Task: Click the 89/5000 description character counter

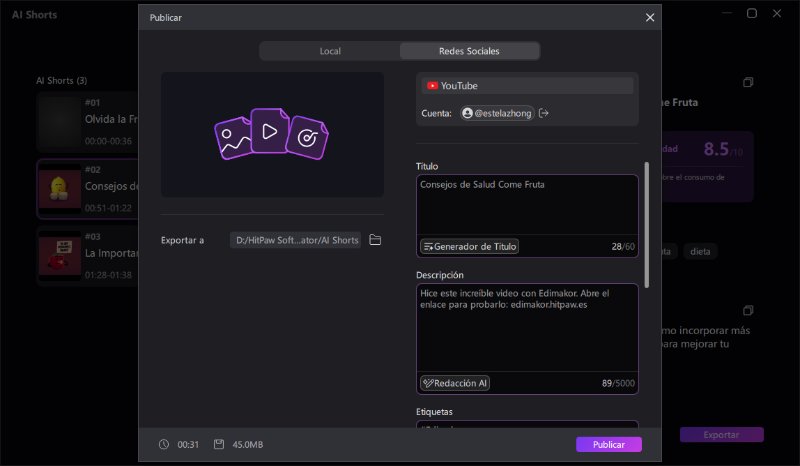Action: tap(618, 383)
